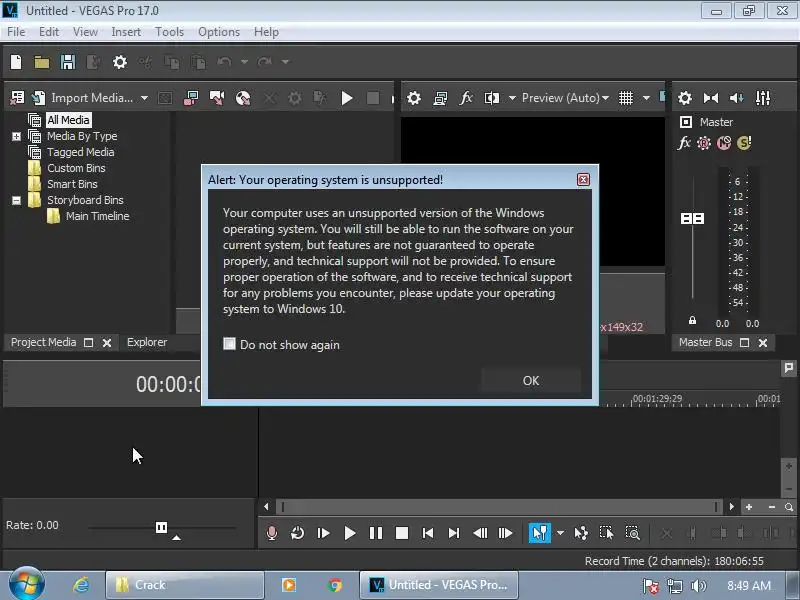
Task: Select the Tagged Media item
Action: click(81, 152)
